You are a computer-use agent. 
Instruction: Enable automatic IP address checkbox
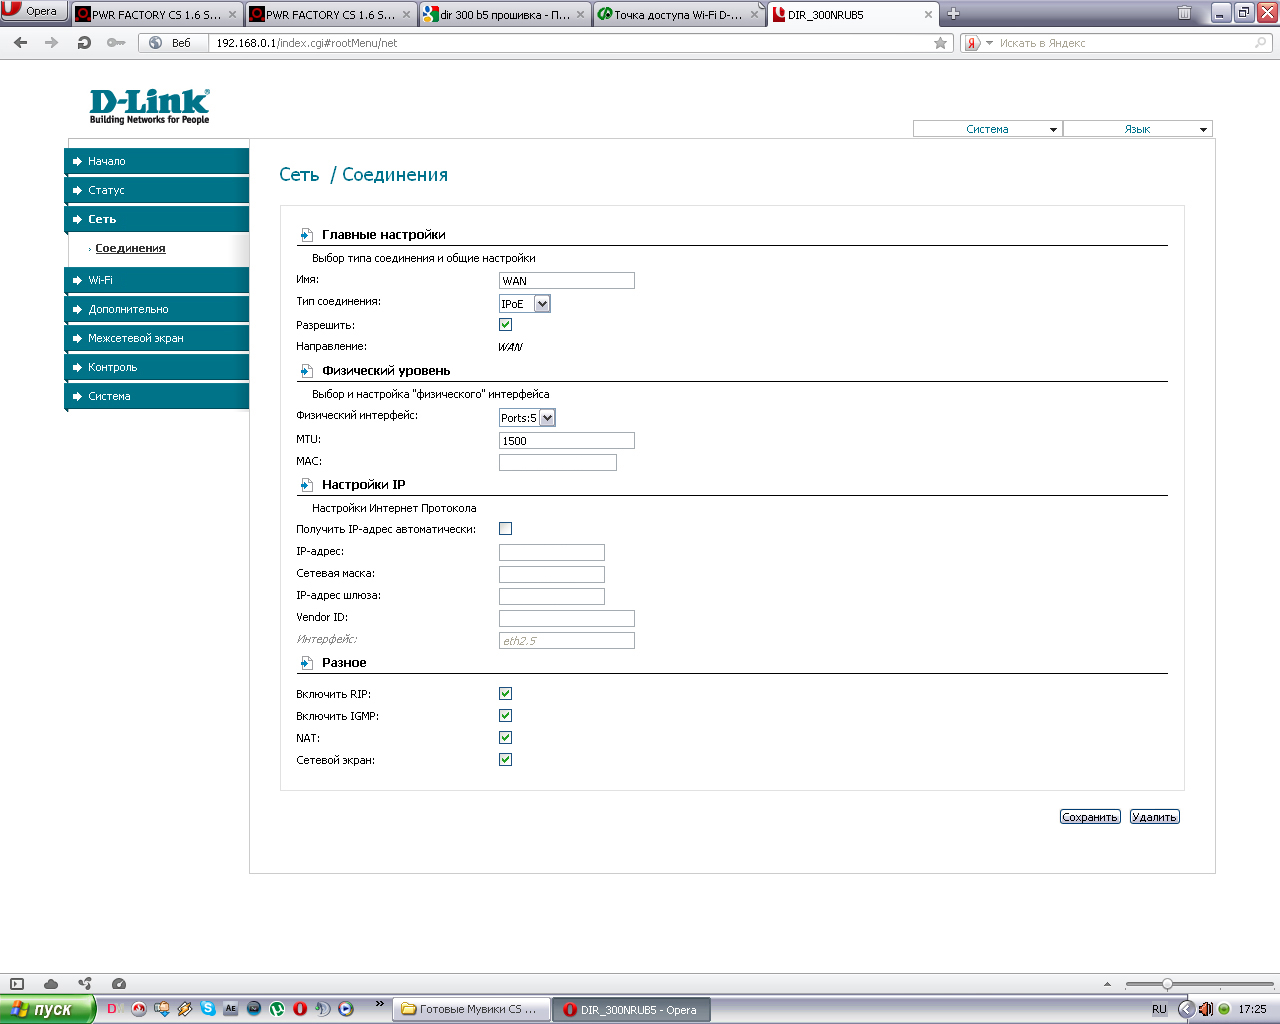pos(505,529)
